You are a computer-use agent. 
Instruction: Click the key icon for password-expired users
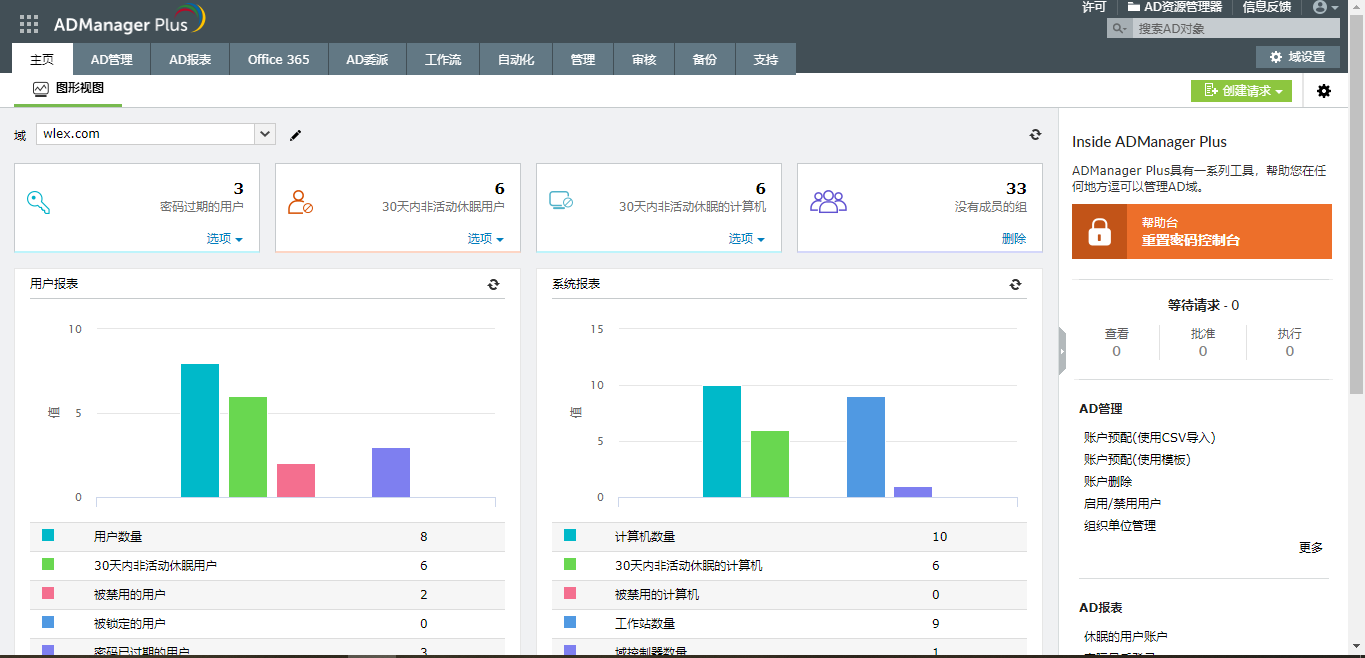point(39,202)
